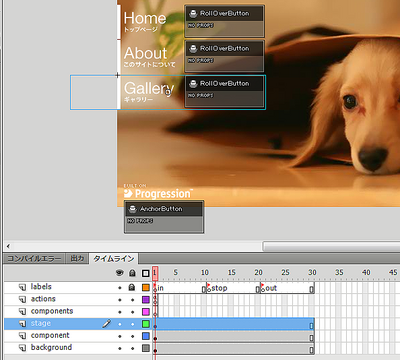Toggle lock dot of actions layer

coord(132,300)
